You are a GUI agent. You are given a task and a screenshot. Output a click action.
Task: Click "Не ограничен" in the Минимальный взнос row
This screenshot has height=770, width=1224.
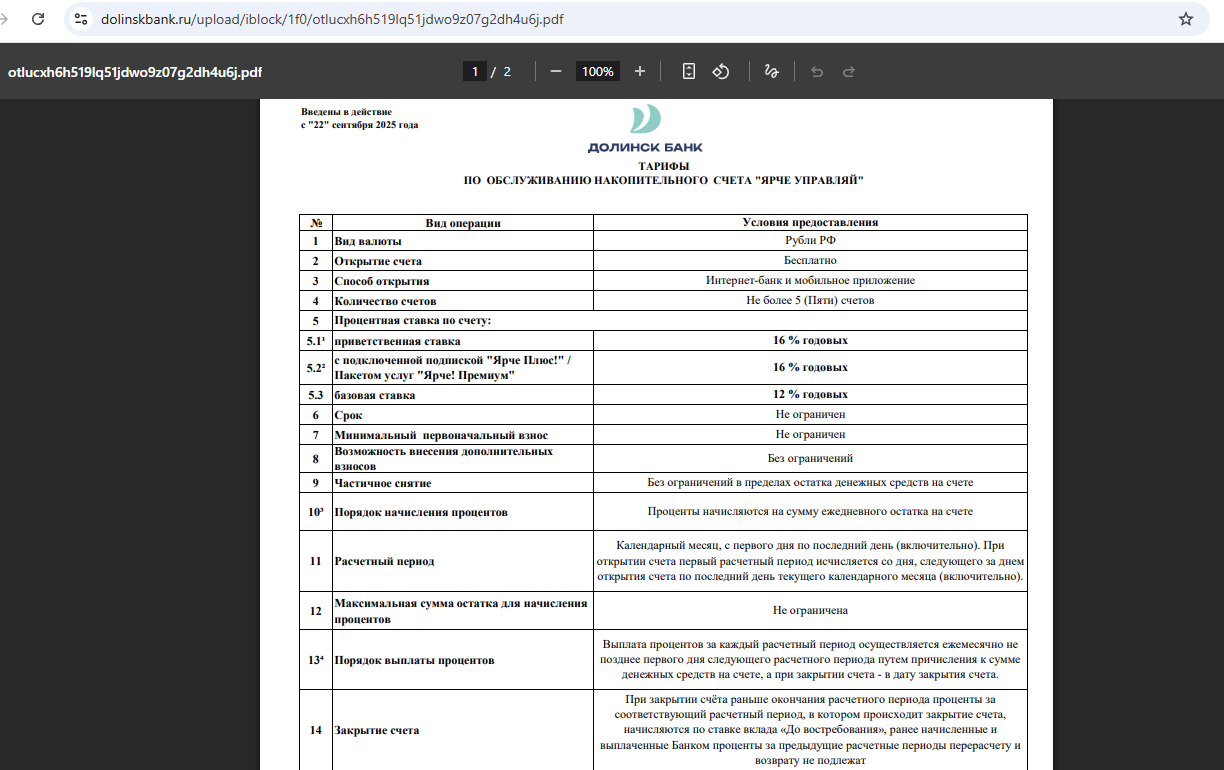[x=810, y=434]
